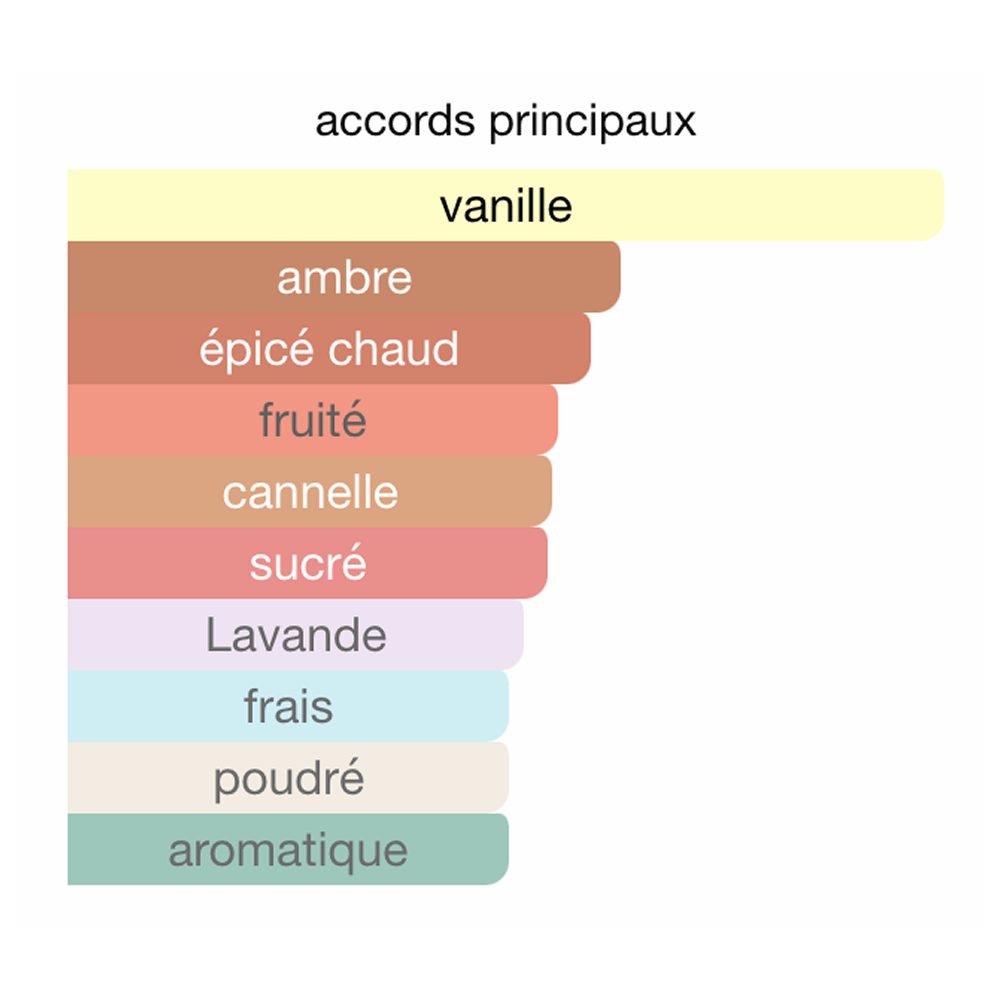Select the fruité accord bar

[x=313, y=420]
